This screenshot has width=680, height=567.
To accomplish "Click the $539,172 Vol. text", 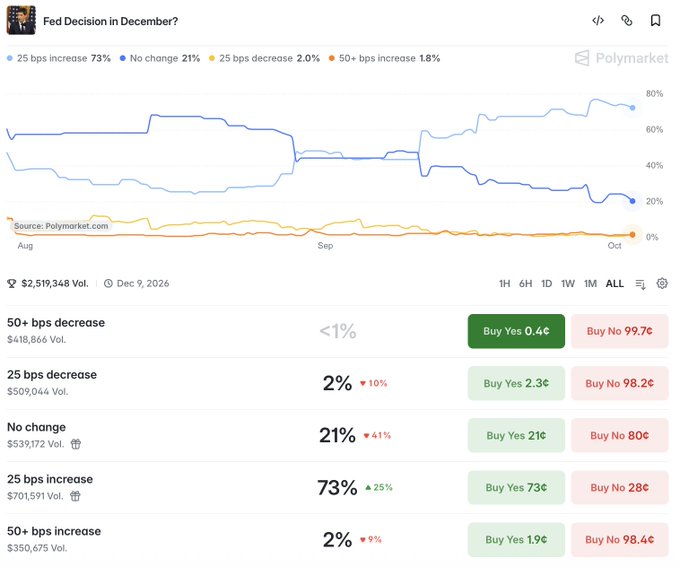I will pyautogui.click(x=36, y=444).
